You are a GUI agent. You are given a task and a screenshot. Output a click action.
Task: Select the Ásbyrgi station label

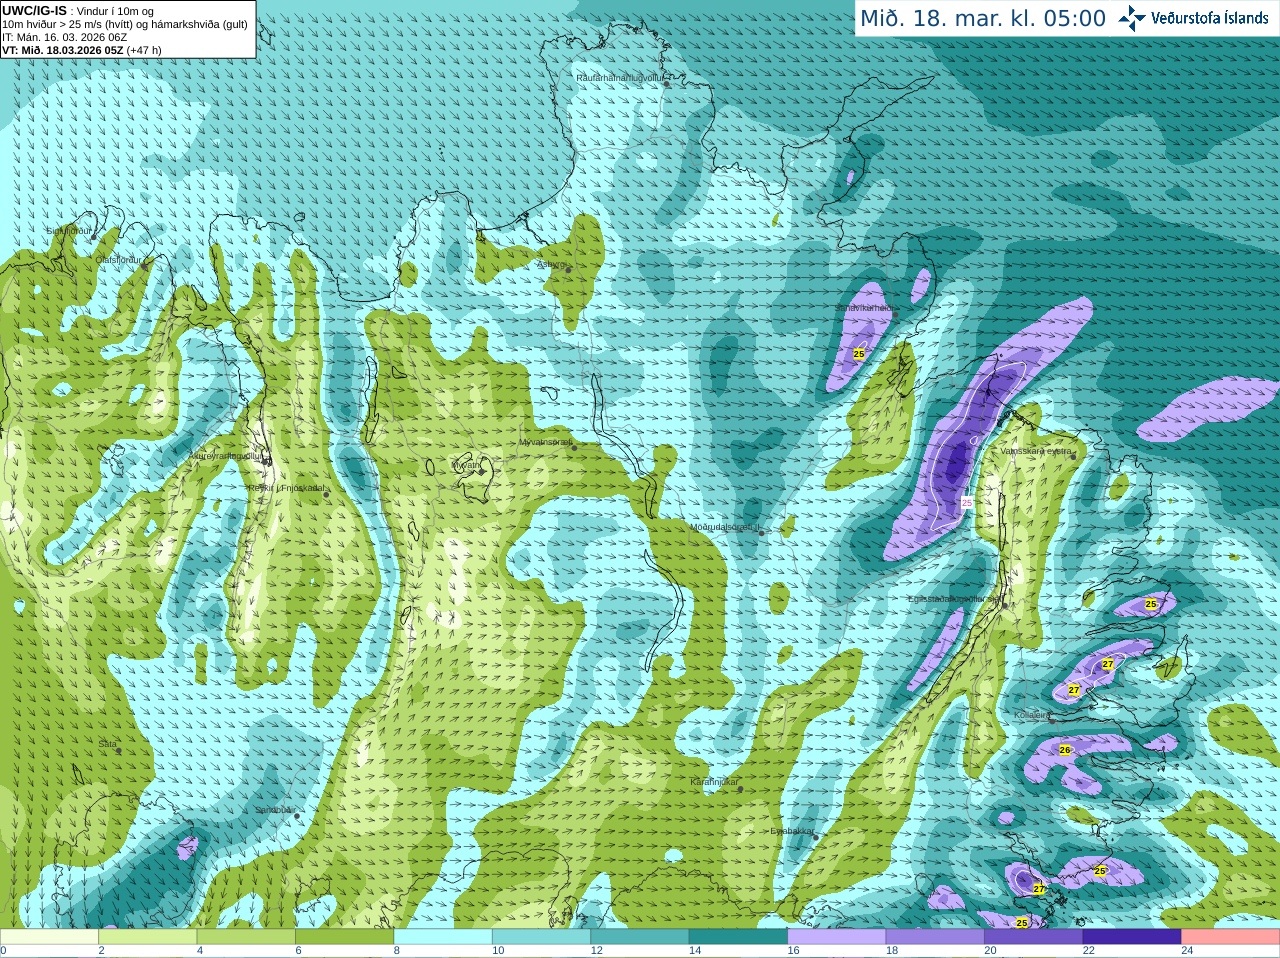551,264
